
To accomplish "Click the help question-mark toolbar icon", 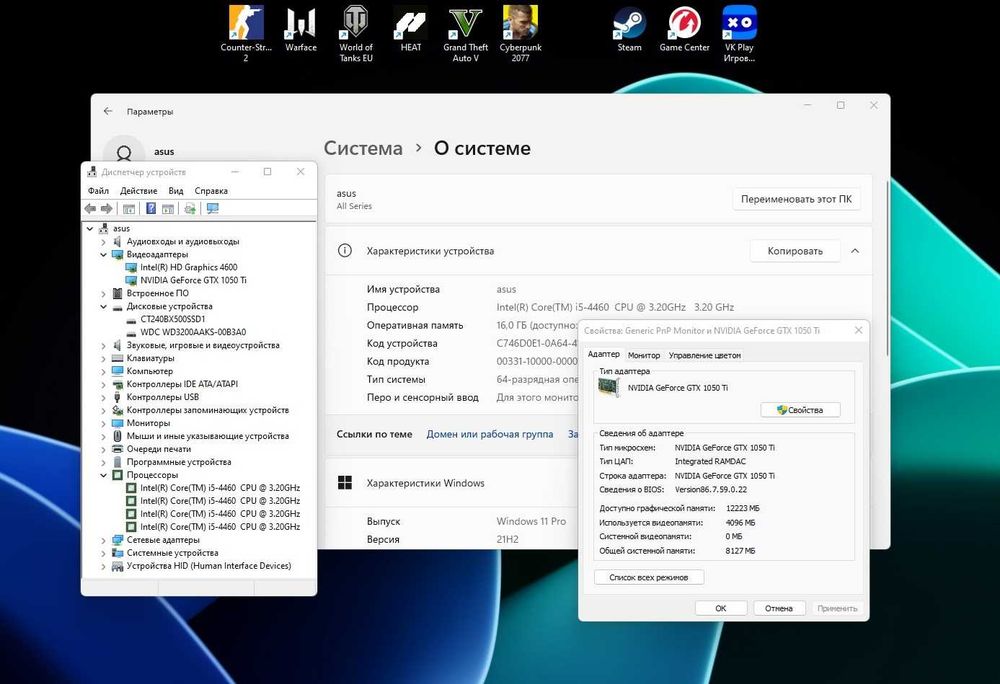I will click(151, 208).
